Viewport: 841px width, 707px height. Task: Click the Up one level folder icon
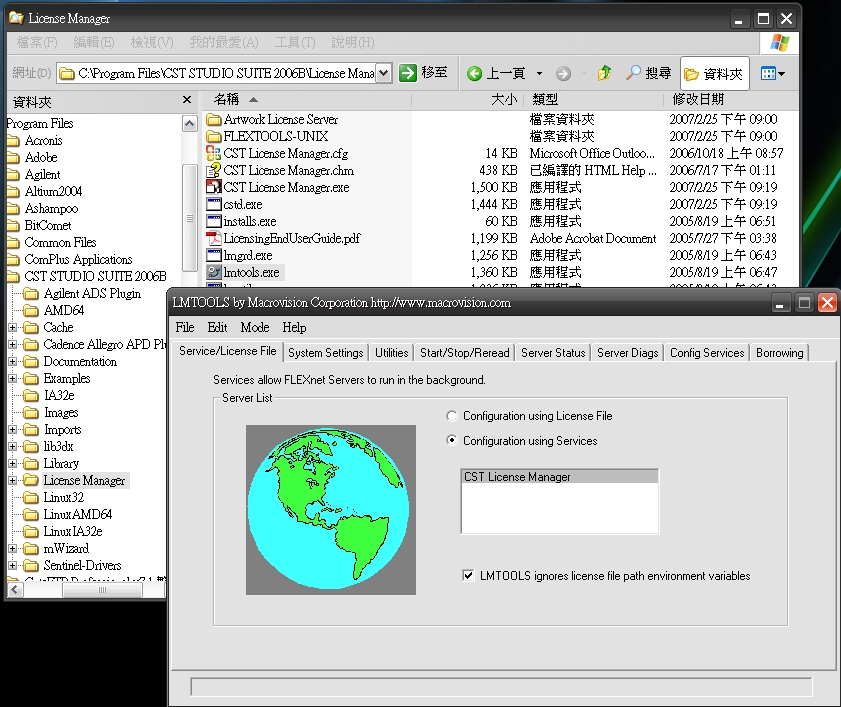click(604, 73)
